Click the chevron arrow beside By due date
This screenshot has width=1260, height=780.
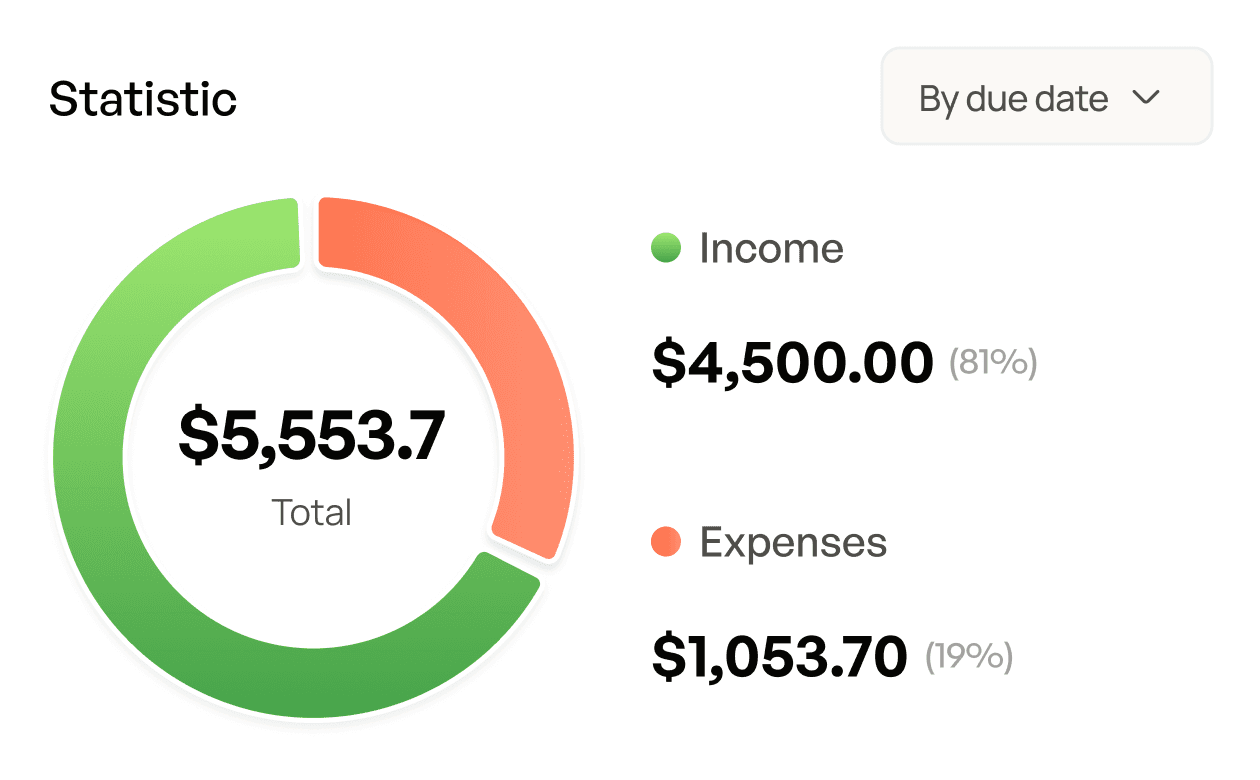[x=1145, y=97]
